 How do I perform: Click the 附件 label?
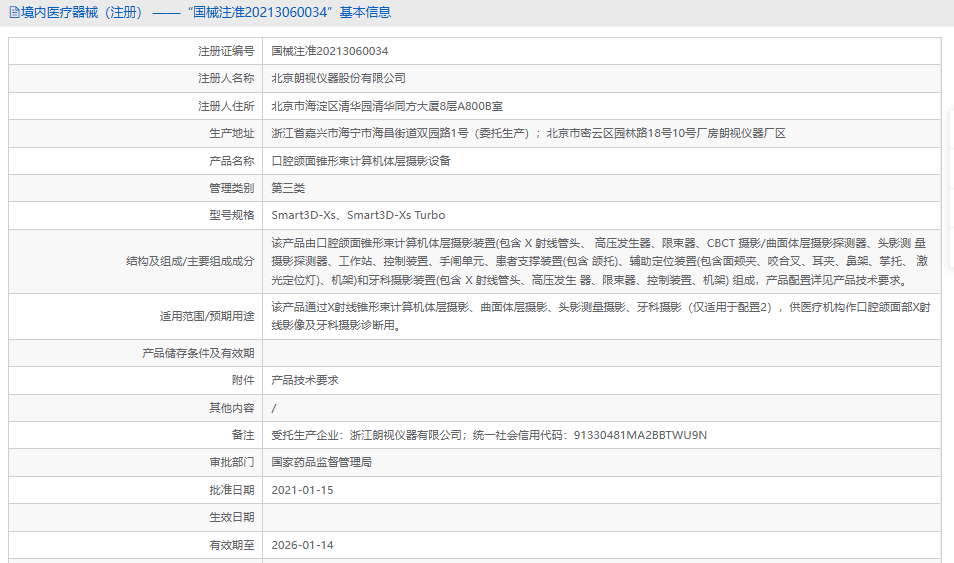pos(243,380)
